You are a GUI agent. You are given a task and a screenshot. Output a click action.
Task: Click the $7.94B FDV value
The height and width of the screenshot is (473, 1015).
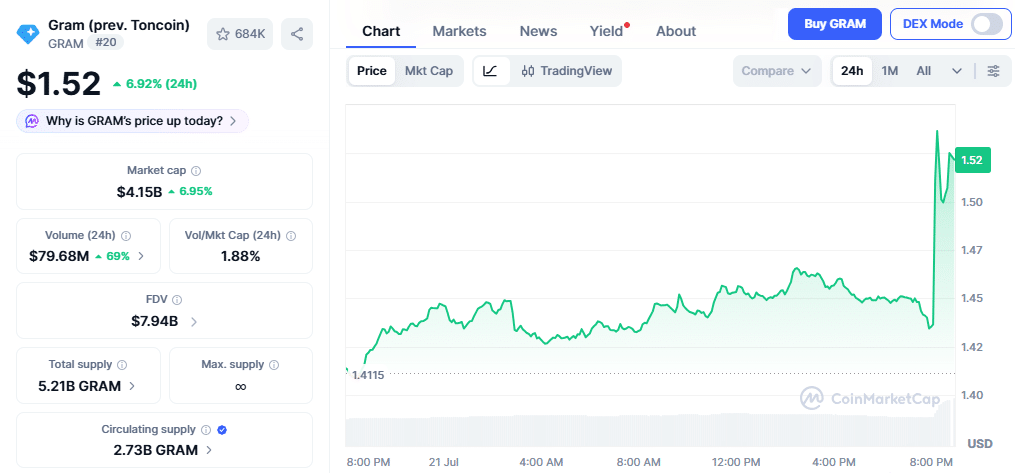click(x=155, y=321)
